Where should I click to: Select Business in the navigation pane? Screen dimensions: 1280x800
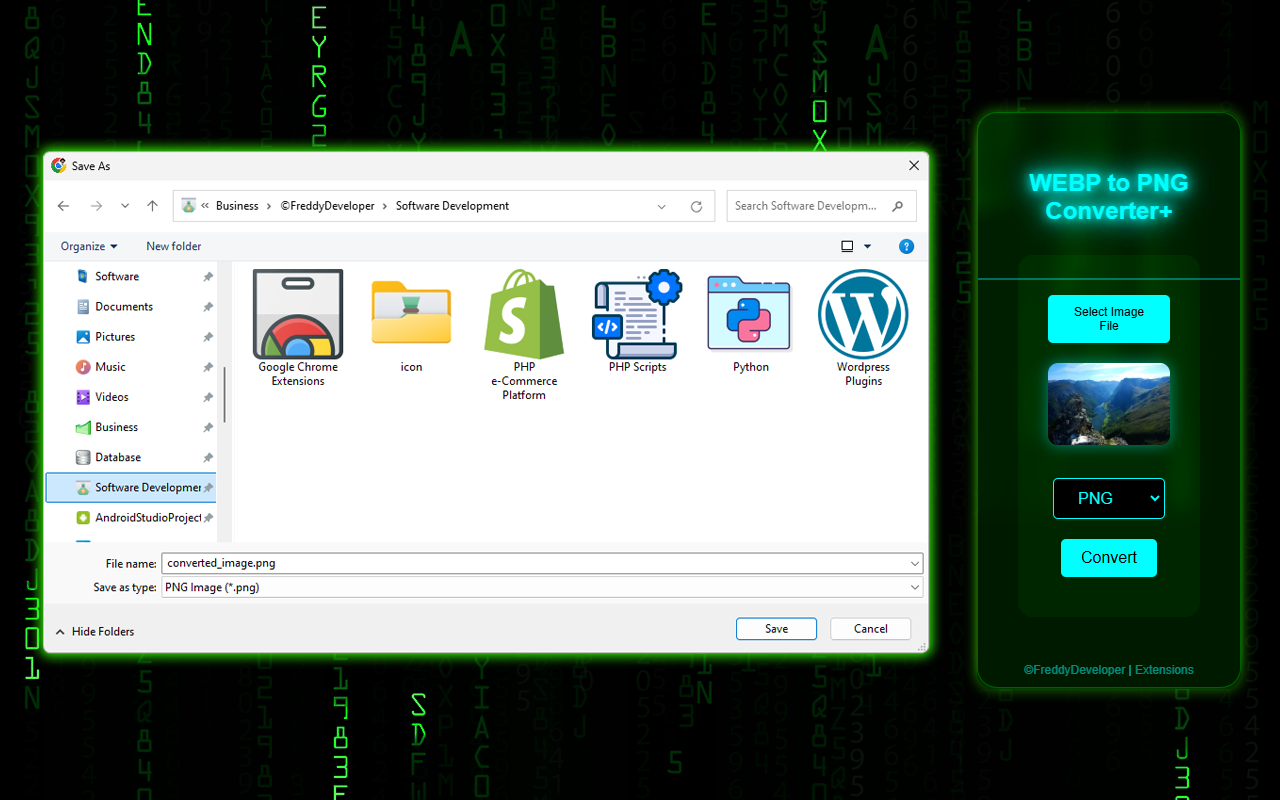(x=117, y=427)
